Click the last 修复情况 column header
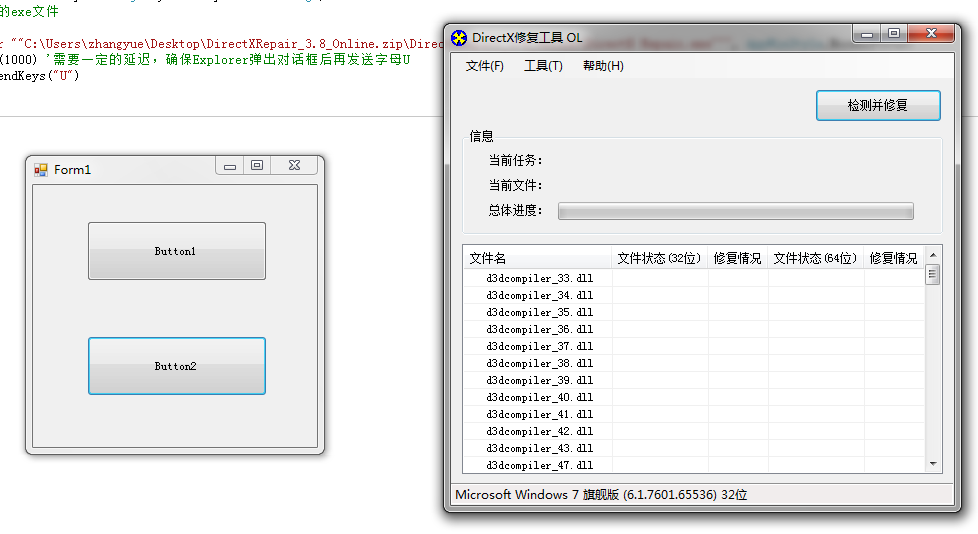The height and width of the screenshot is (534, 978). pos(894,258)
